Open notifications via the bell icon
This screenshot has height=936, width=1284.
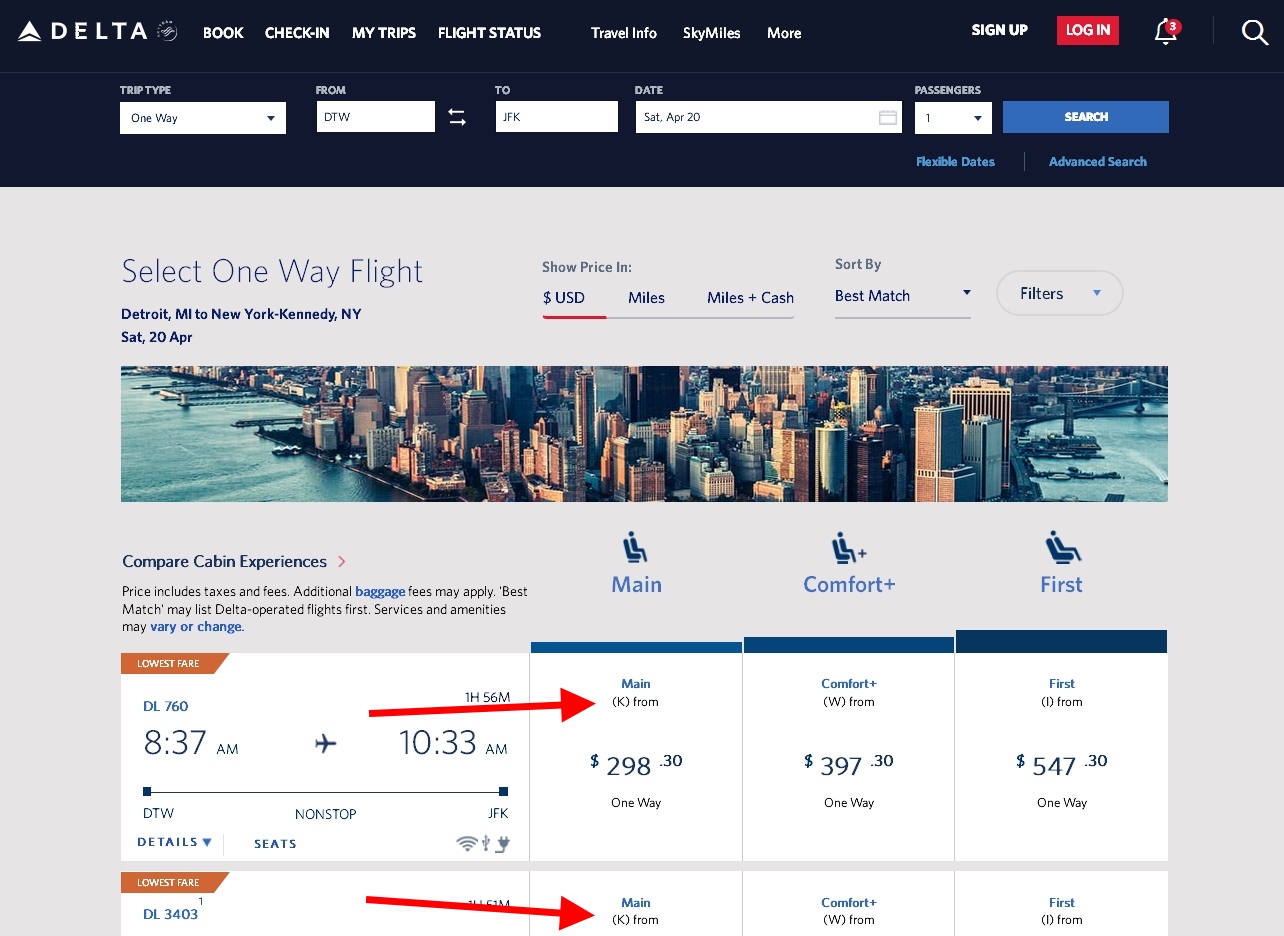pyautogui.click(x=1164, y=33)
